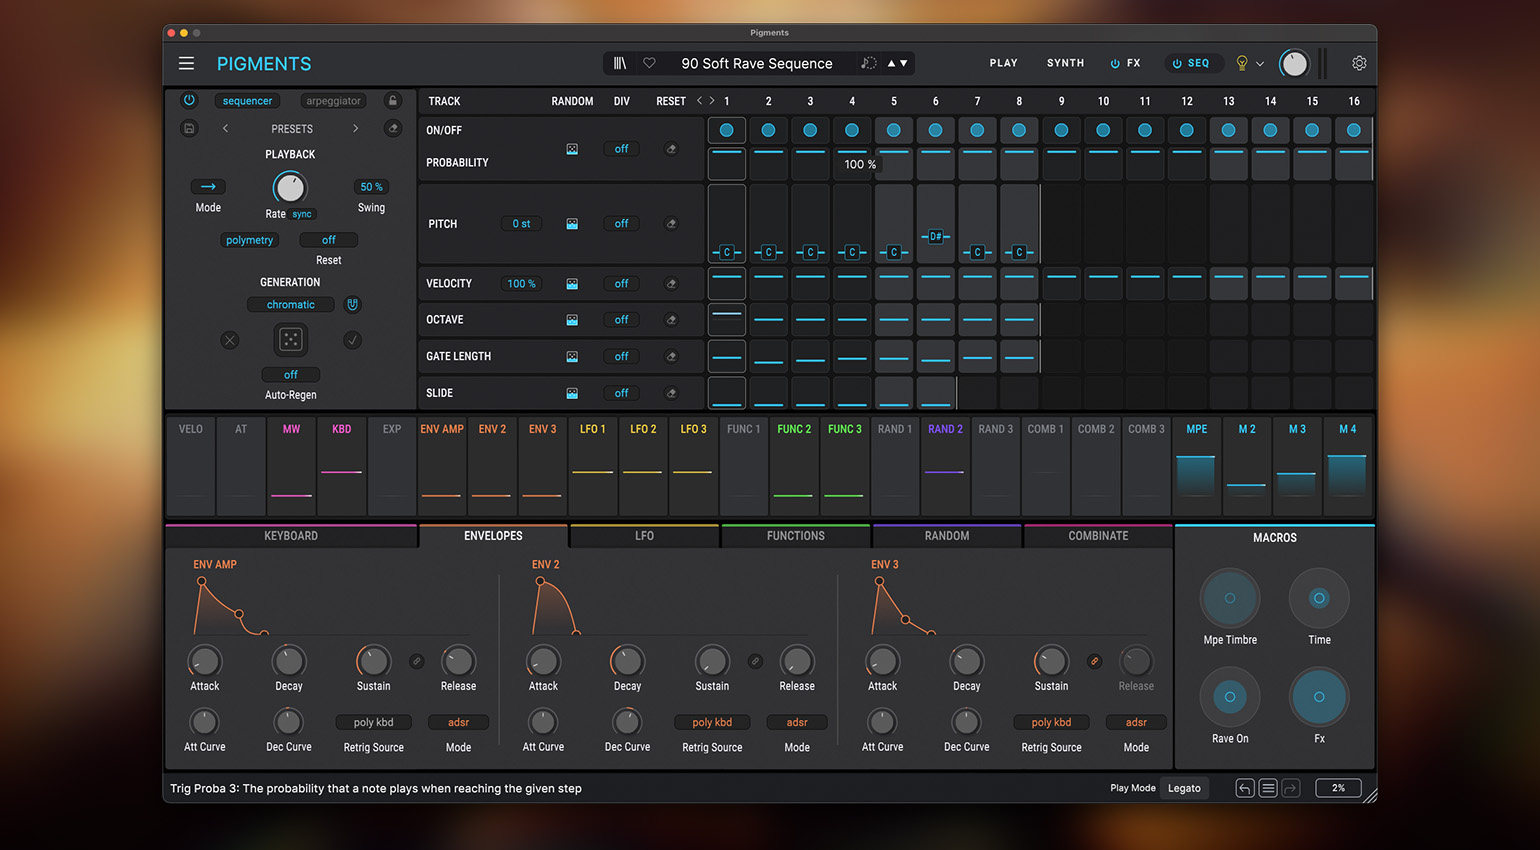Open the SYNTH view tab

click(1065, 63)
